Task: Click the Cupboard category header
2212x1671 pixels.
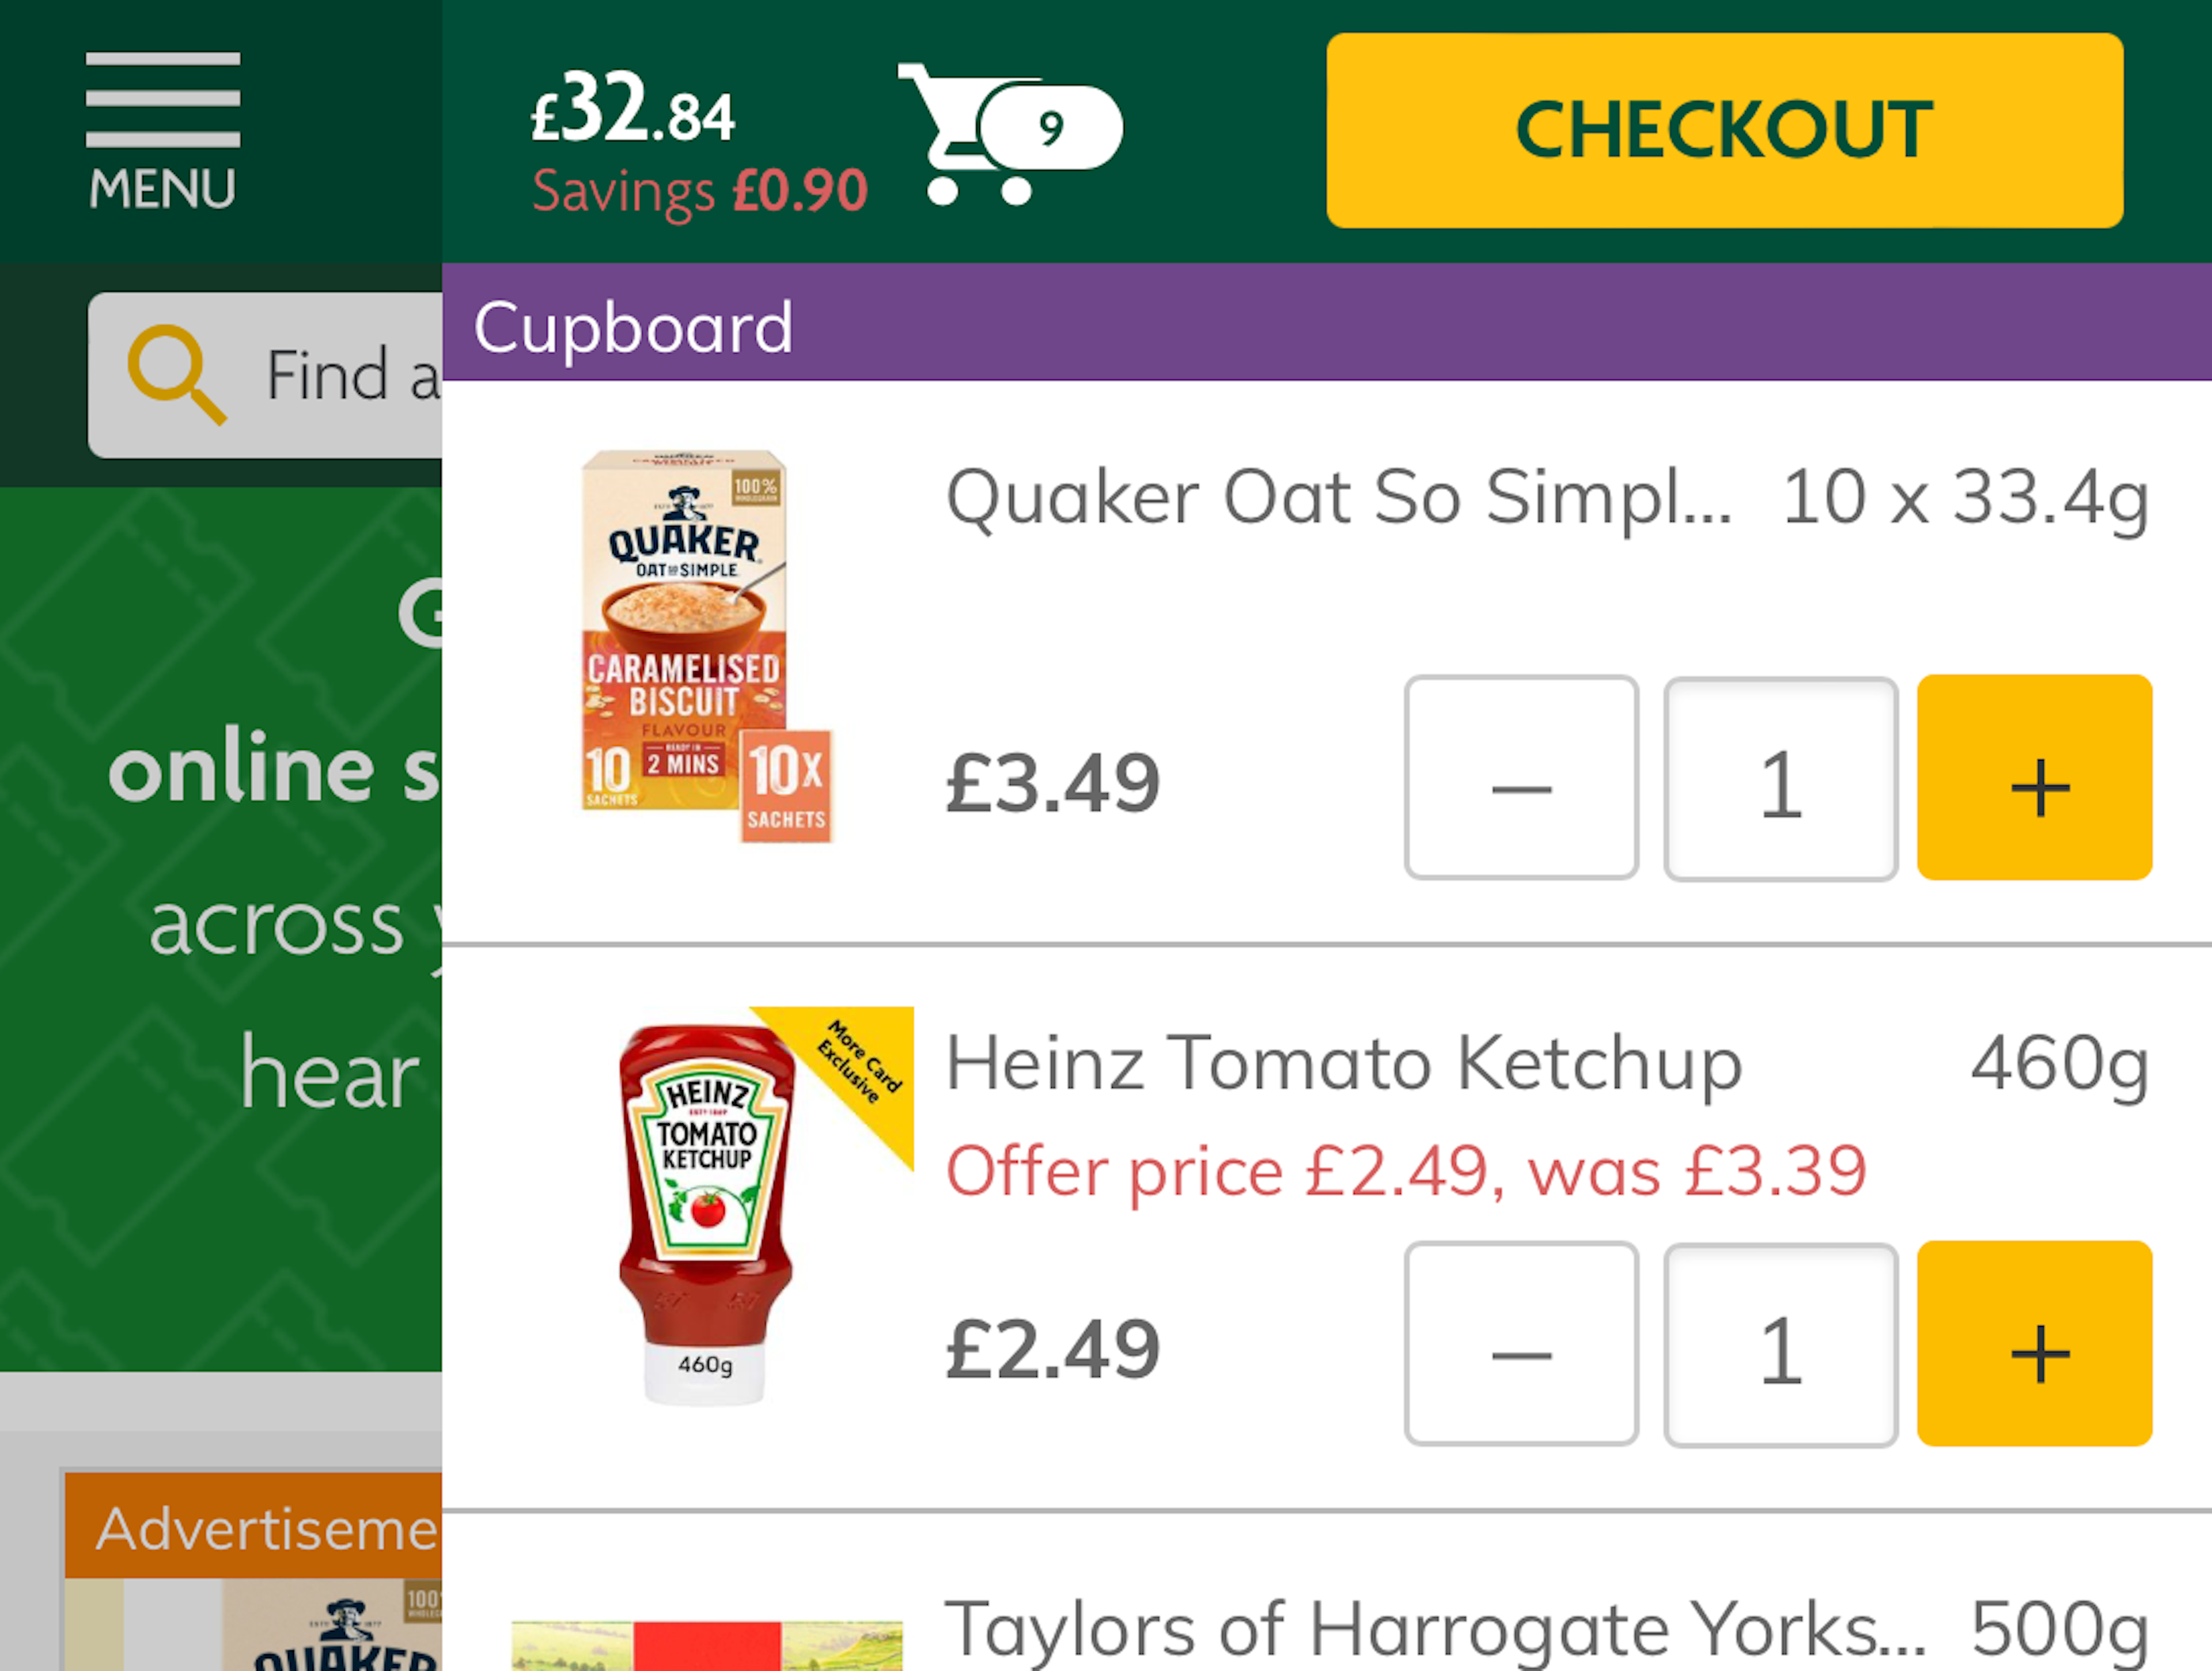Action: (x=634, y=328)
